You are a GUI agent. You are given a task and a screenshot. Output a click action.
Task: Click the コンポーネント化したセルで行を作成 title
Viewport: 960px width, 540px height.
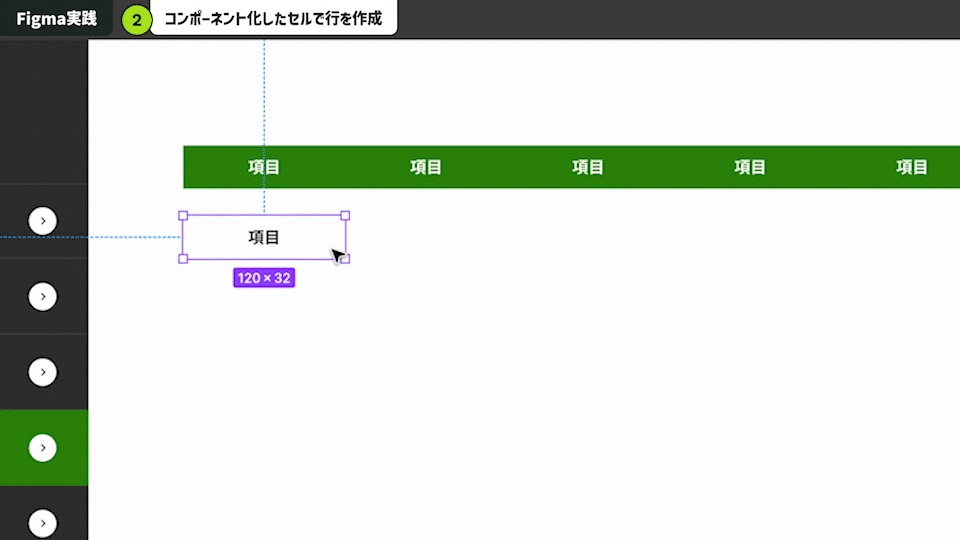[x=273, y=19]
